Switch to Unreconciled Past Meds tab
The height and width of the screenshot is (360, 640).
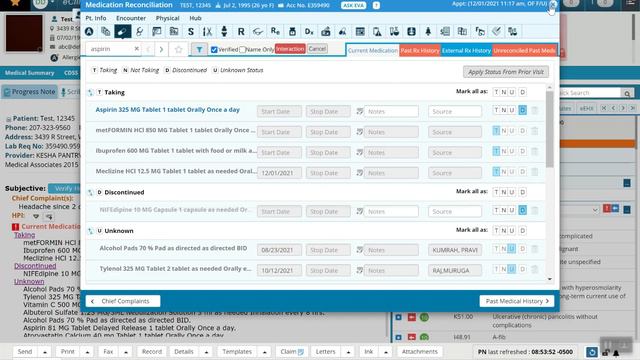click(524, 50)
